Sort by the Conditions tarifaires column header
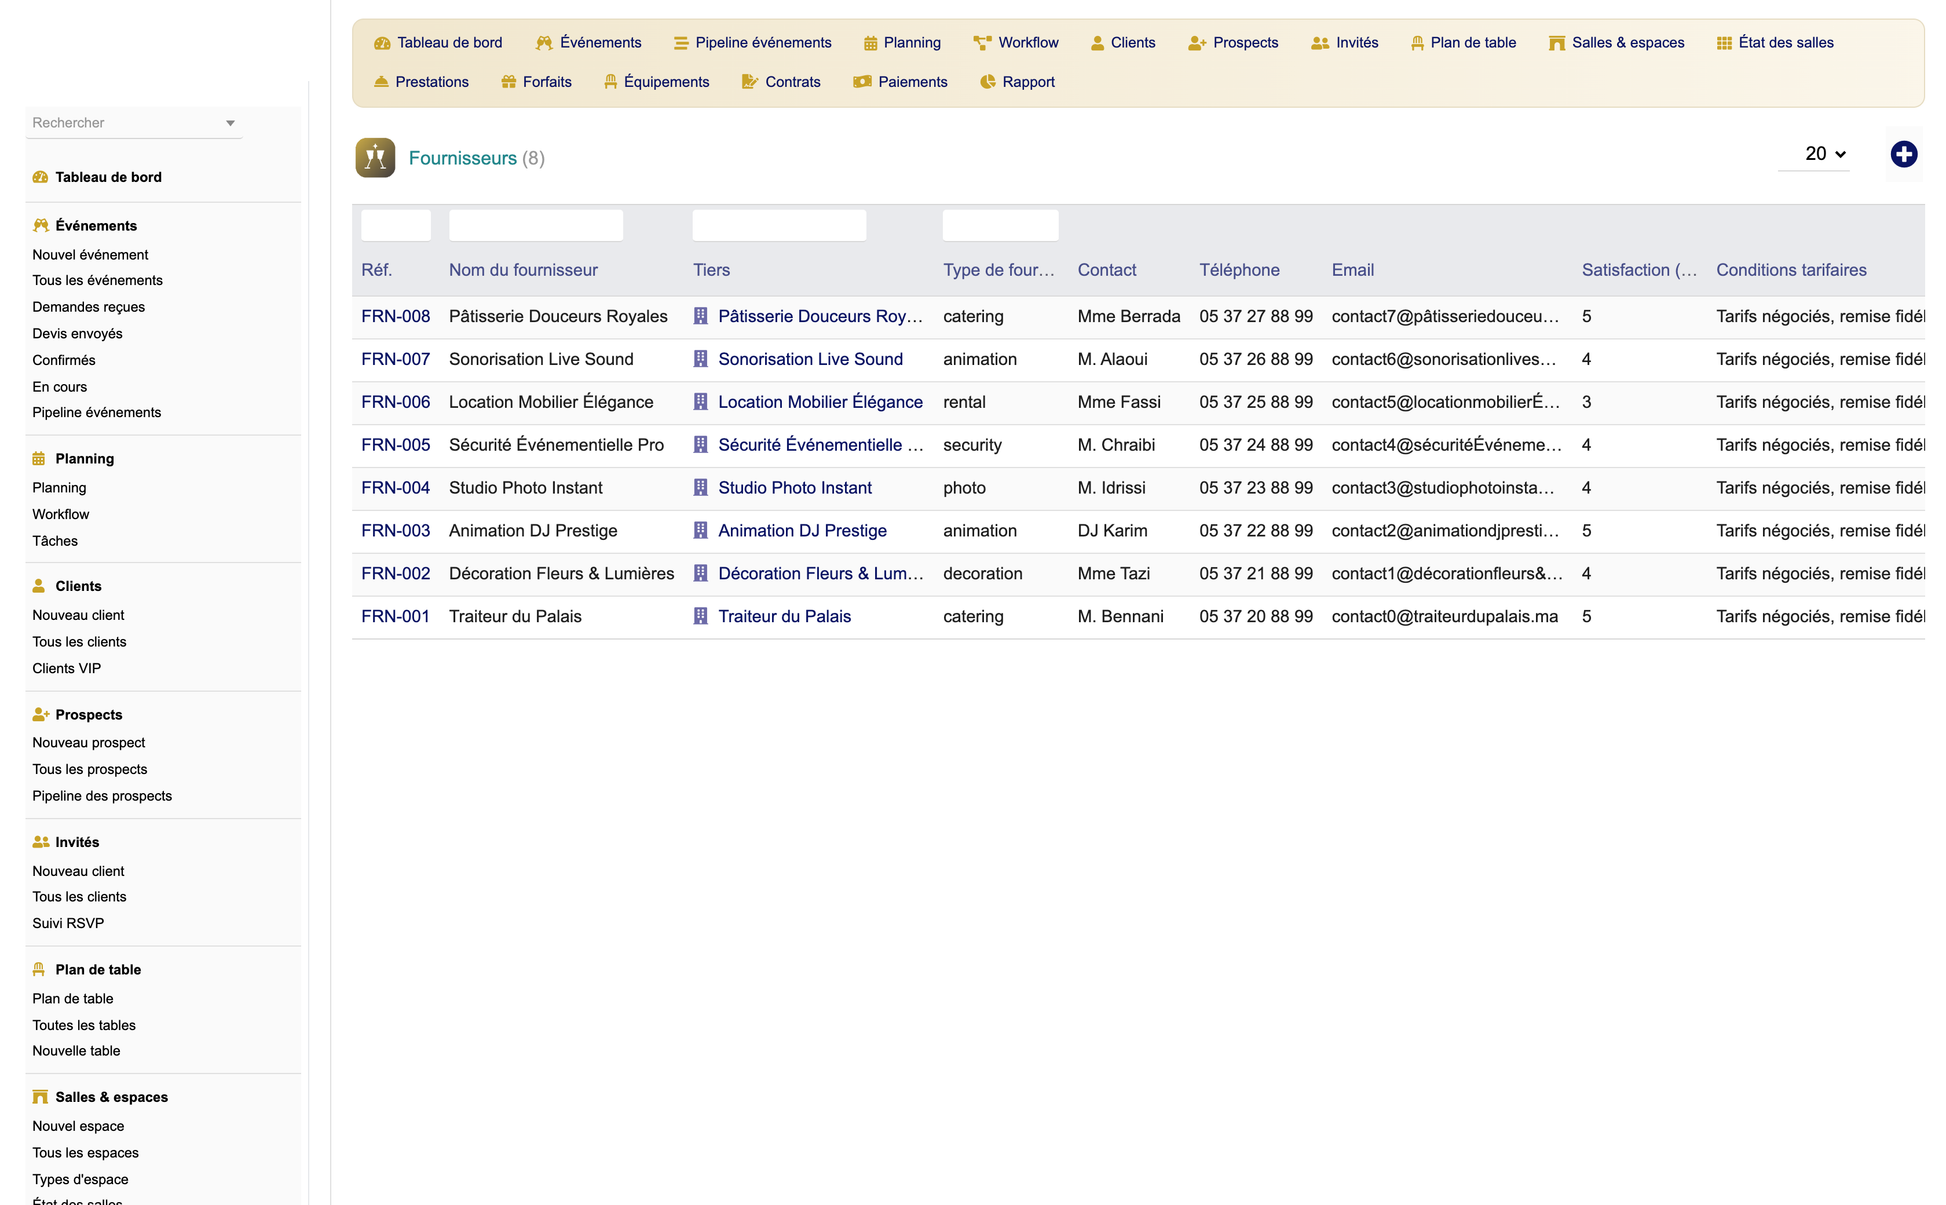Image resolution: width=1946 pixels, height=1205 pixels. 1791,270
